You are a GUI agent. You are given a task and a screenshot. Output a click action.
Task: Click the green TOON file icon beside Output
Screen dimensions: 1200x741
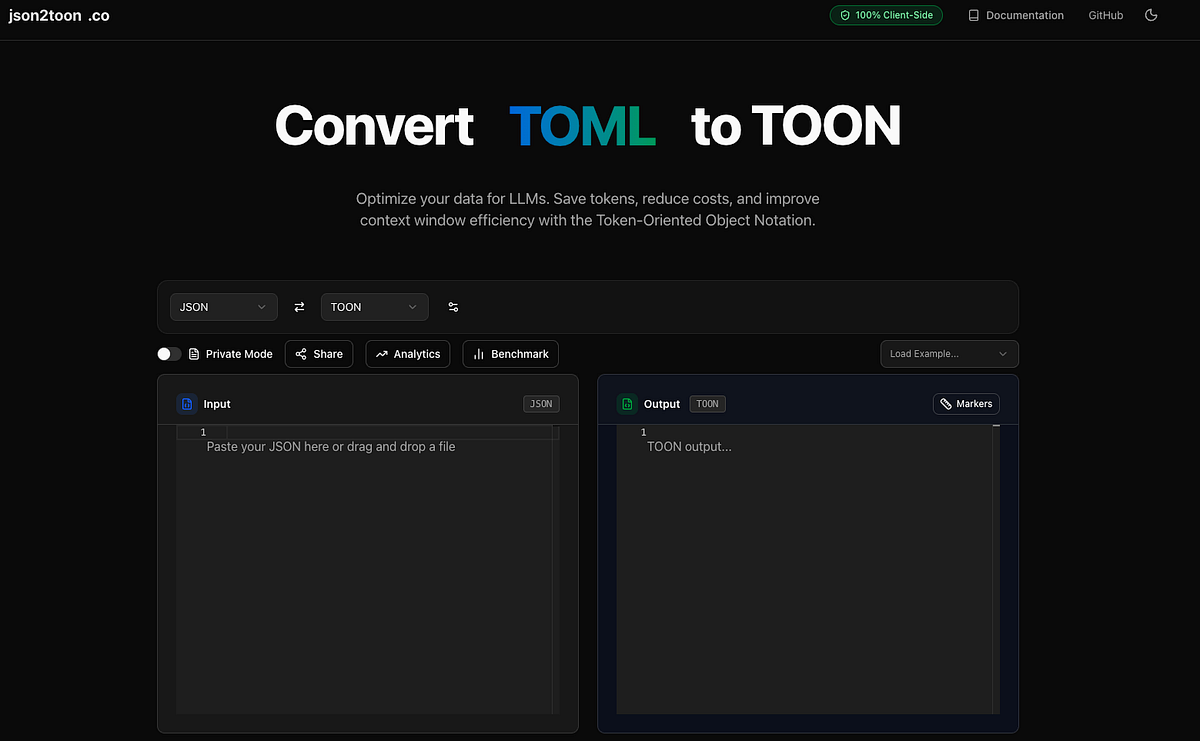627,403
